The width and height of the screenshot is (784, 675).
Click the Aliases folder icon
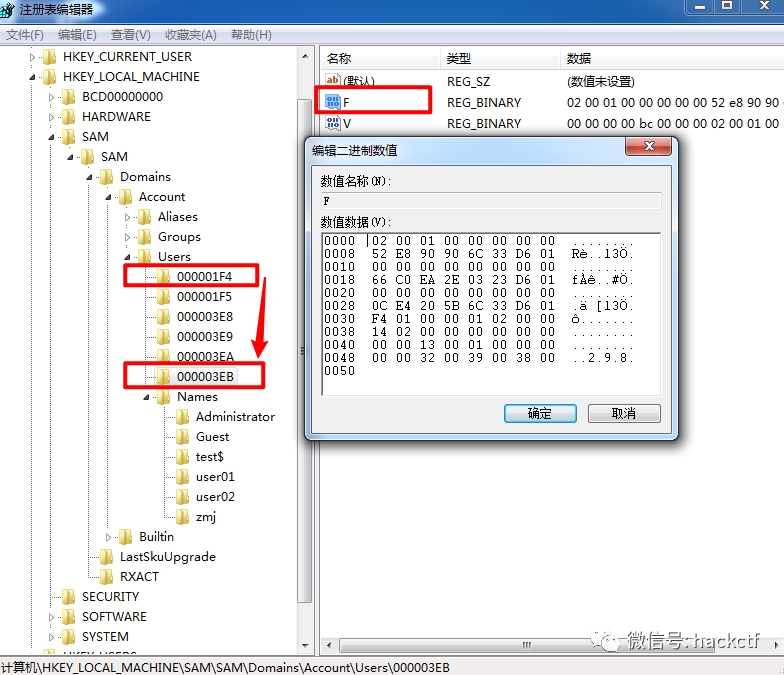coord(144,217)
